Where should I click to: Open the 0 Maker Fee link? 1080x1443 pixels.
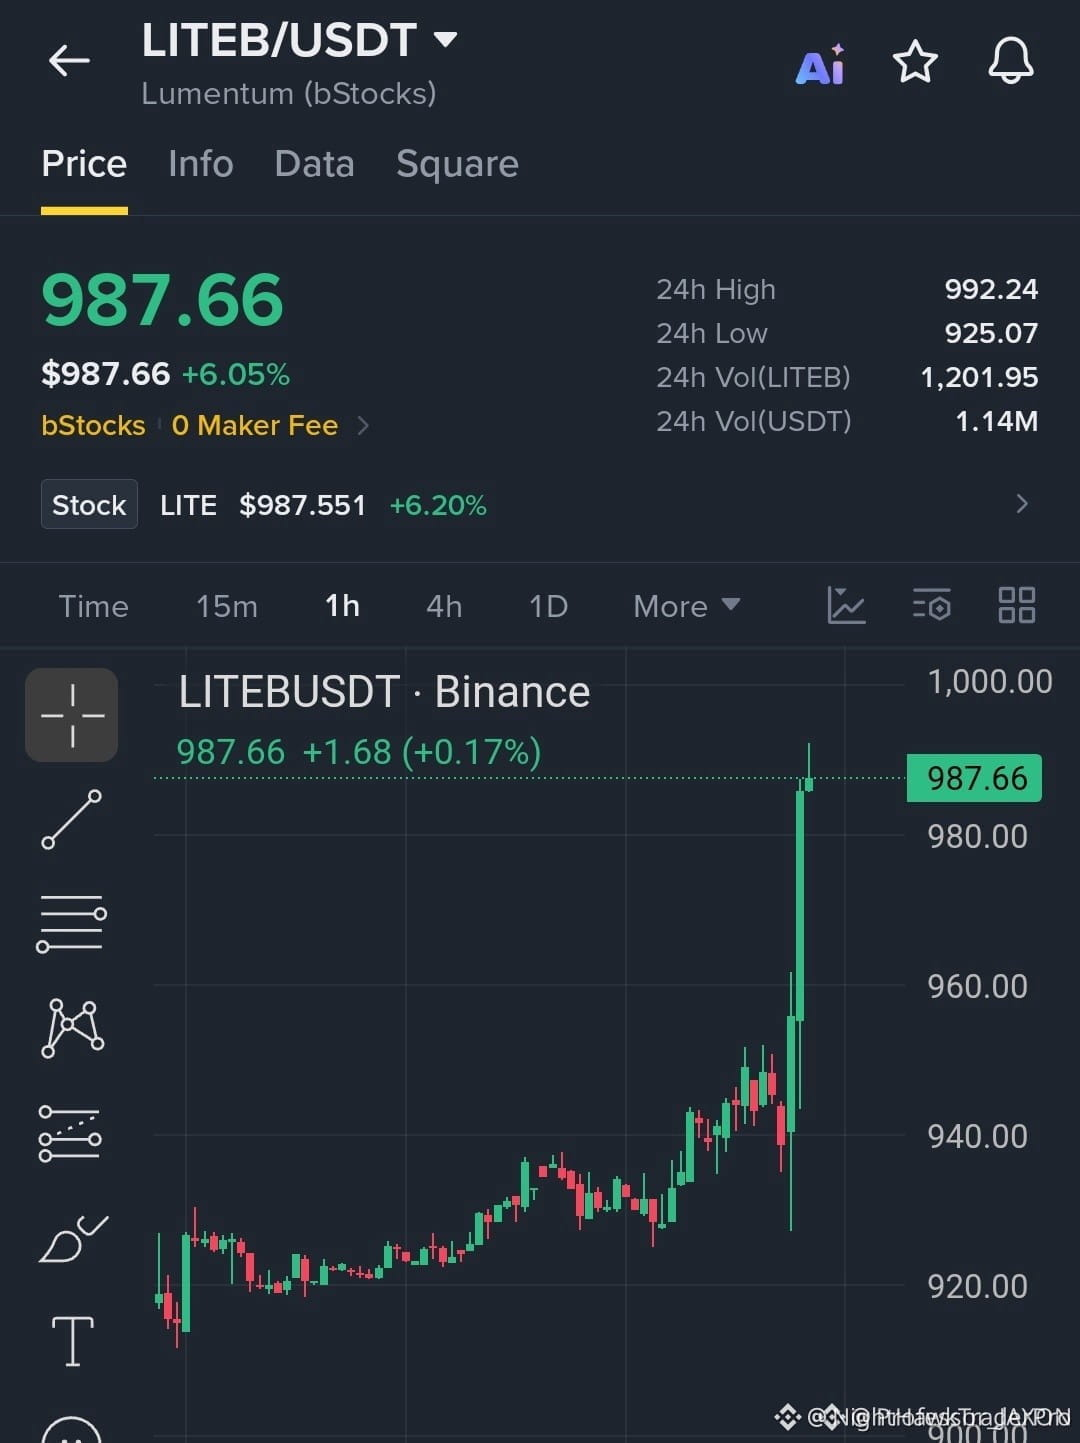point(255,426)
